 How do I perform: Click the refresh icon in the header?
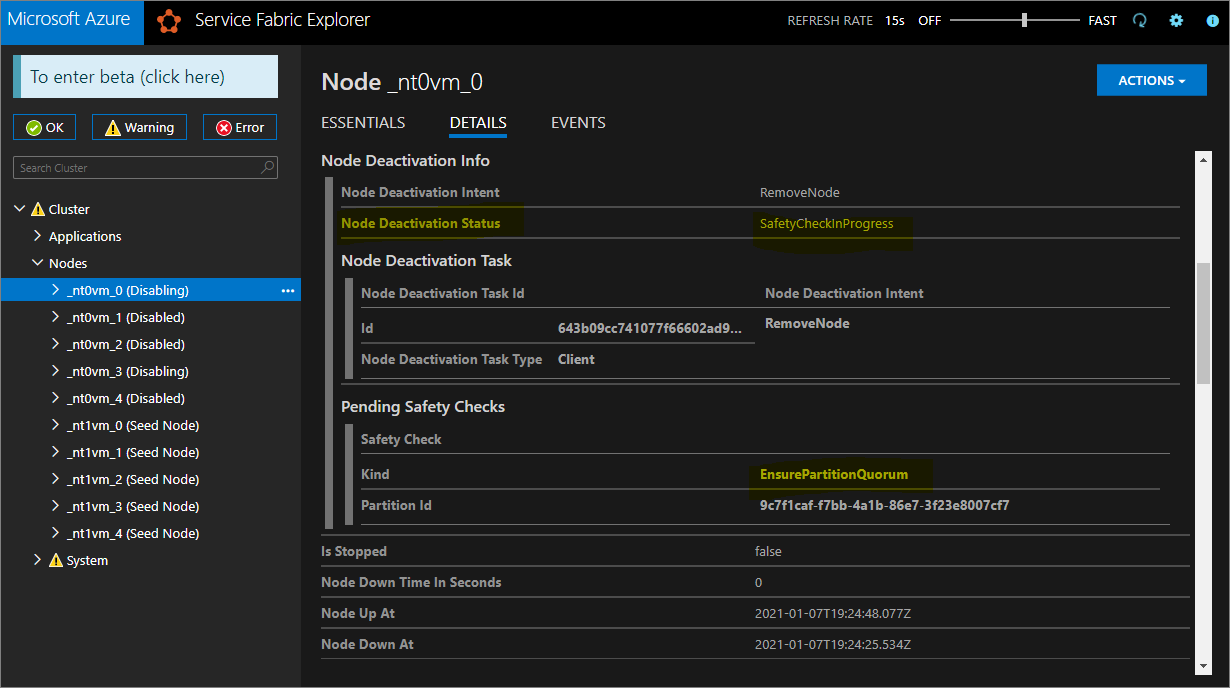(x=1140, y=20)
